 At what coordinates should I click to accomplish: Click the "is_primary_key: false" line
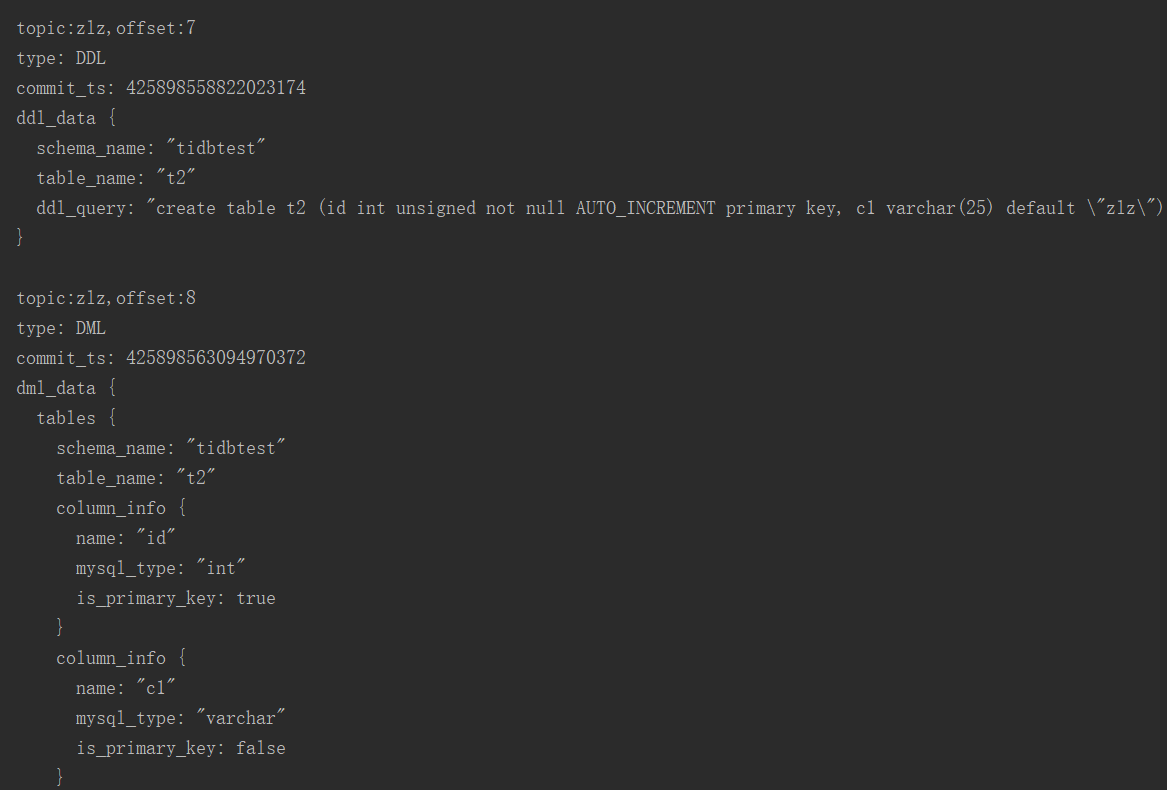(181, 748)
